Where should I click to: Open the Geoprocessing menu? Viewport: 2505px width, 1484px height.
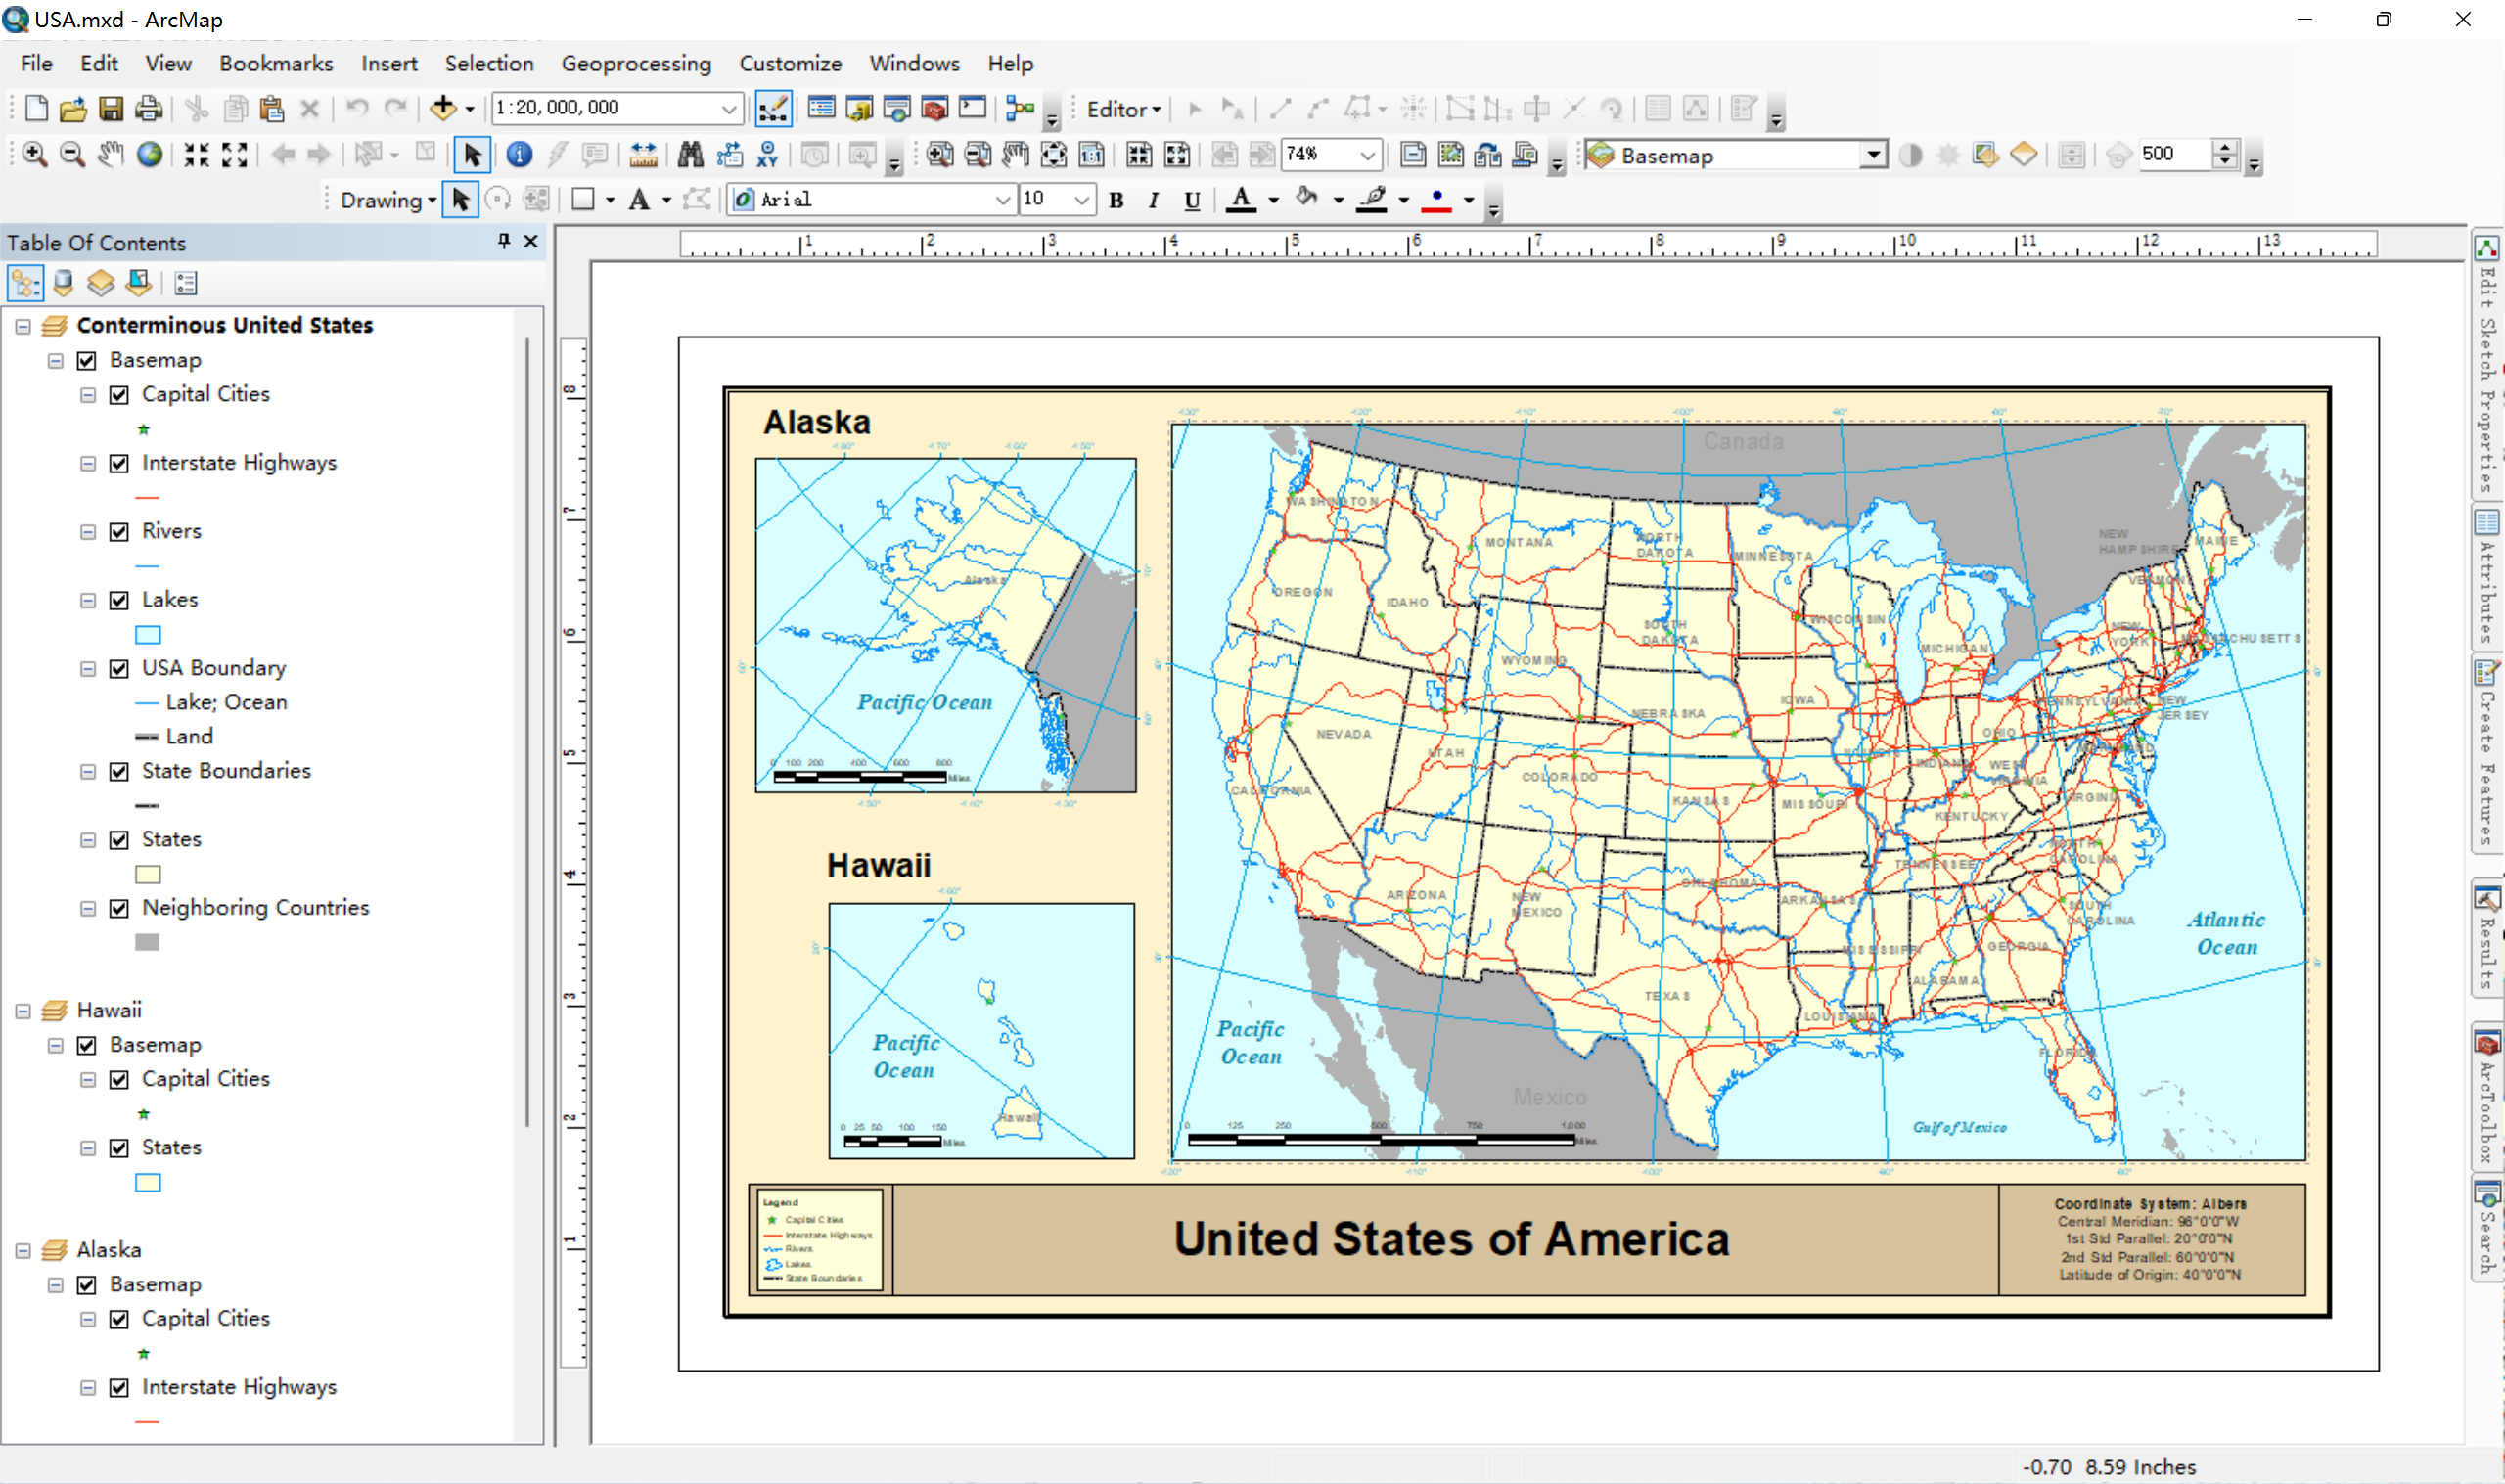pos(636,63)
